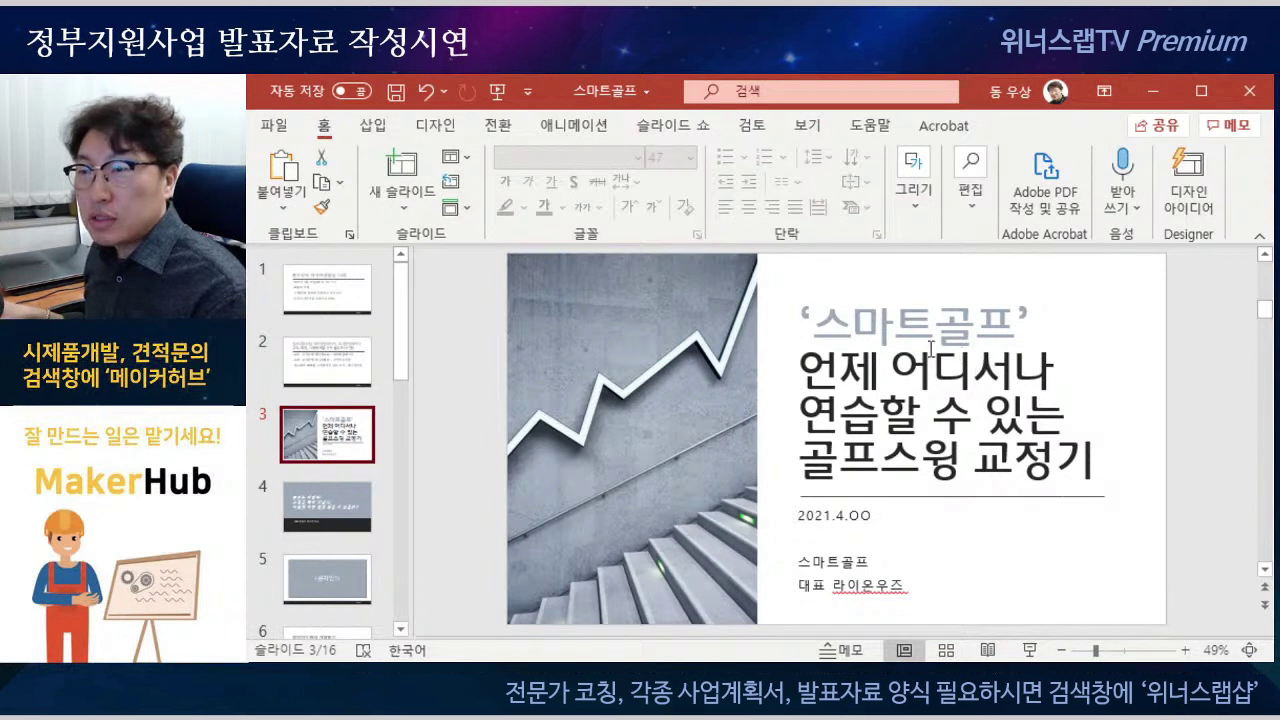Image resolution: width=1280 pixels, height=720 pixels.
Task: Expand the New Slide (새 슬라이드) dropdown arrow
Action: [403, 208]
